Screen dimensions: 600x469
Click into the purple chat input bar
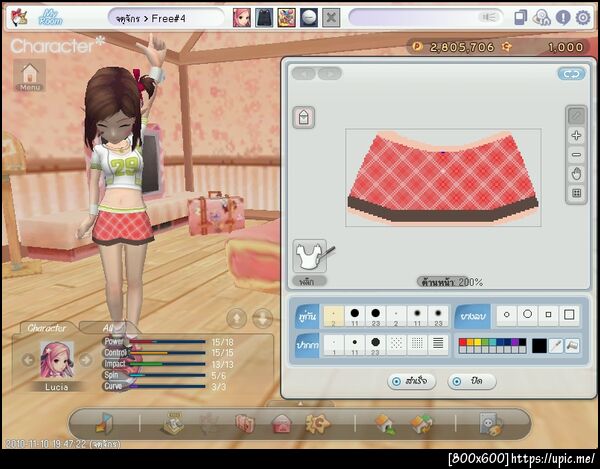[426, 18]
